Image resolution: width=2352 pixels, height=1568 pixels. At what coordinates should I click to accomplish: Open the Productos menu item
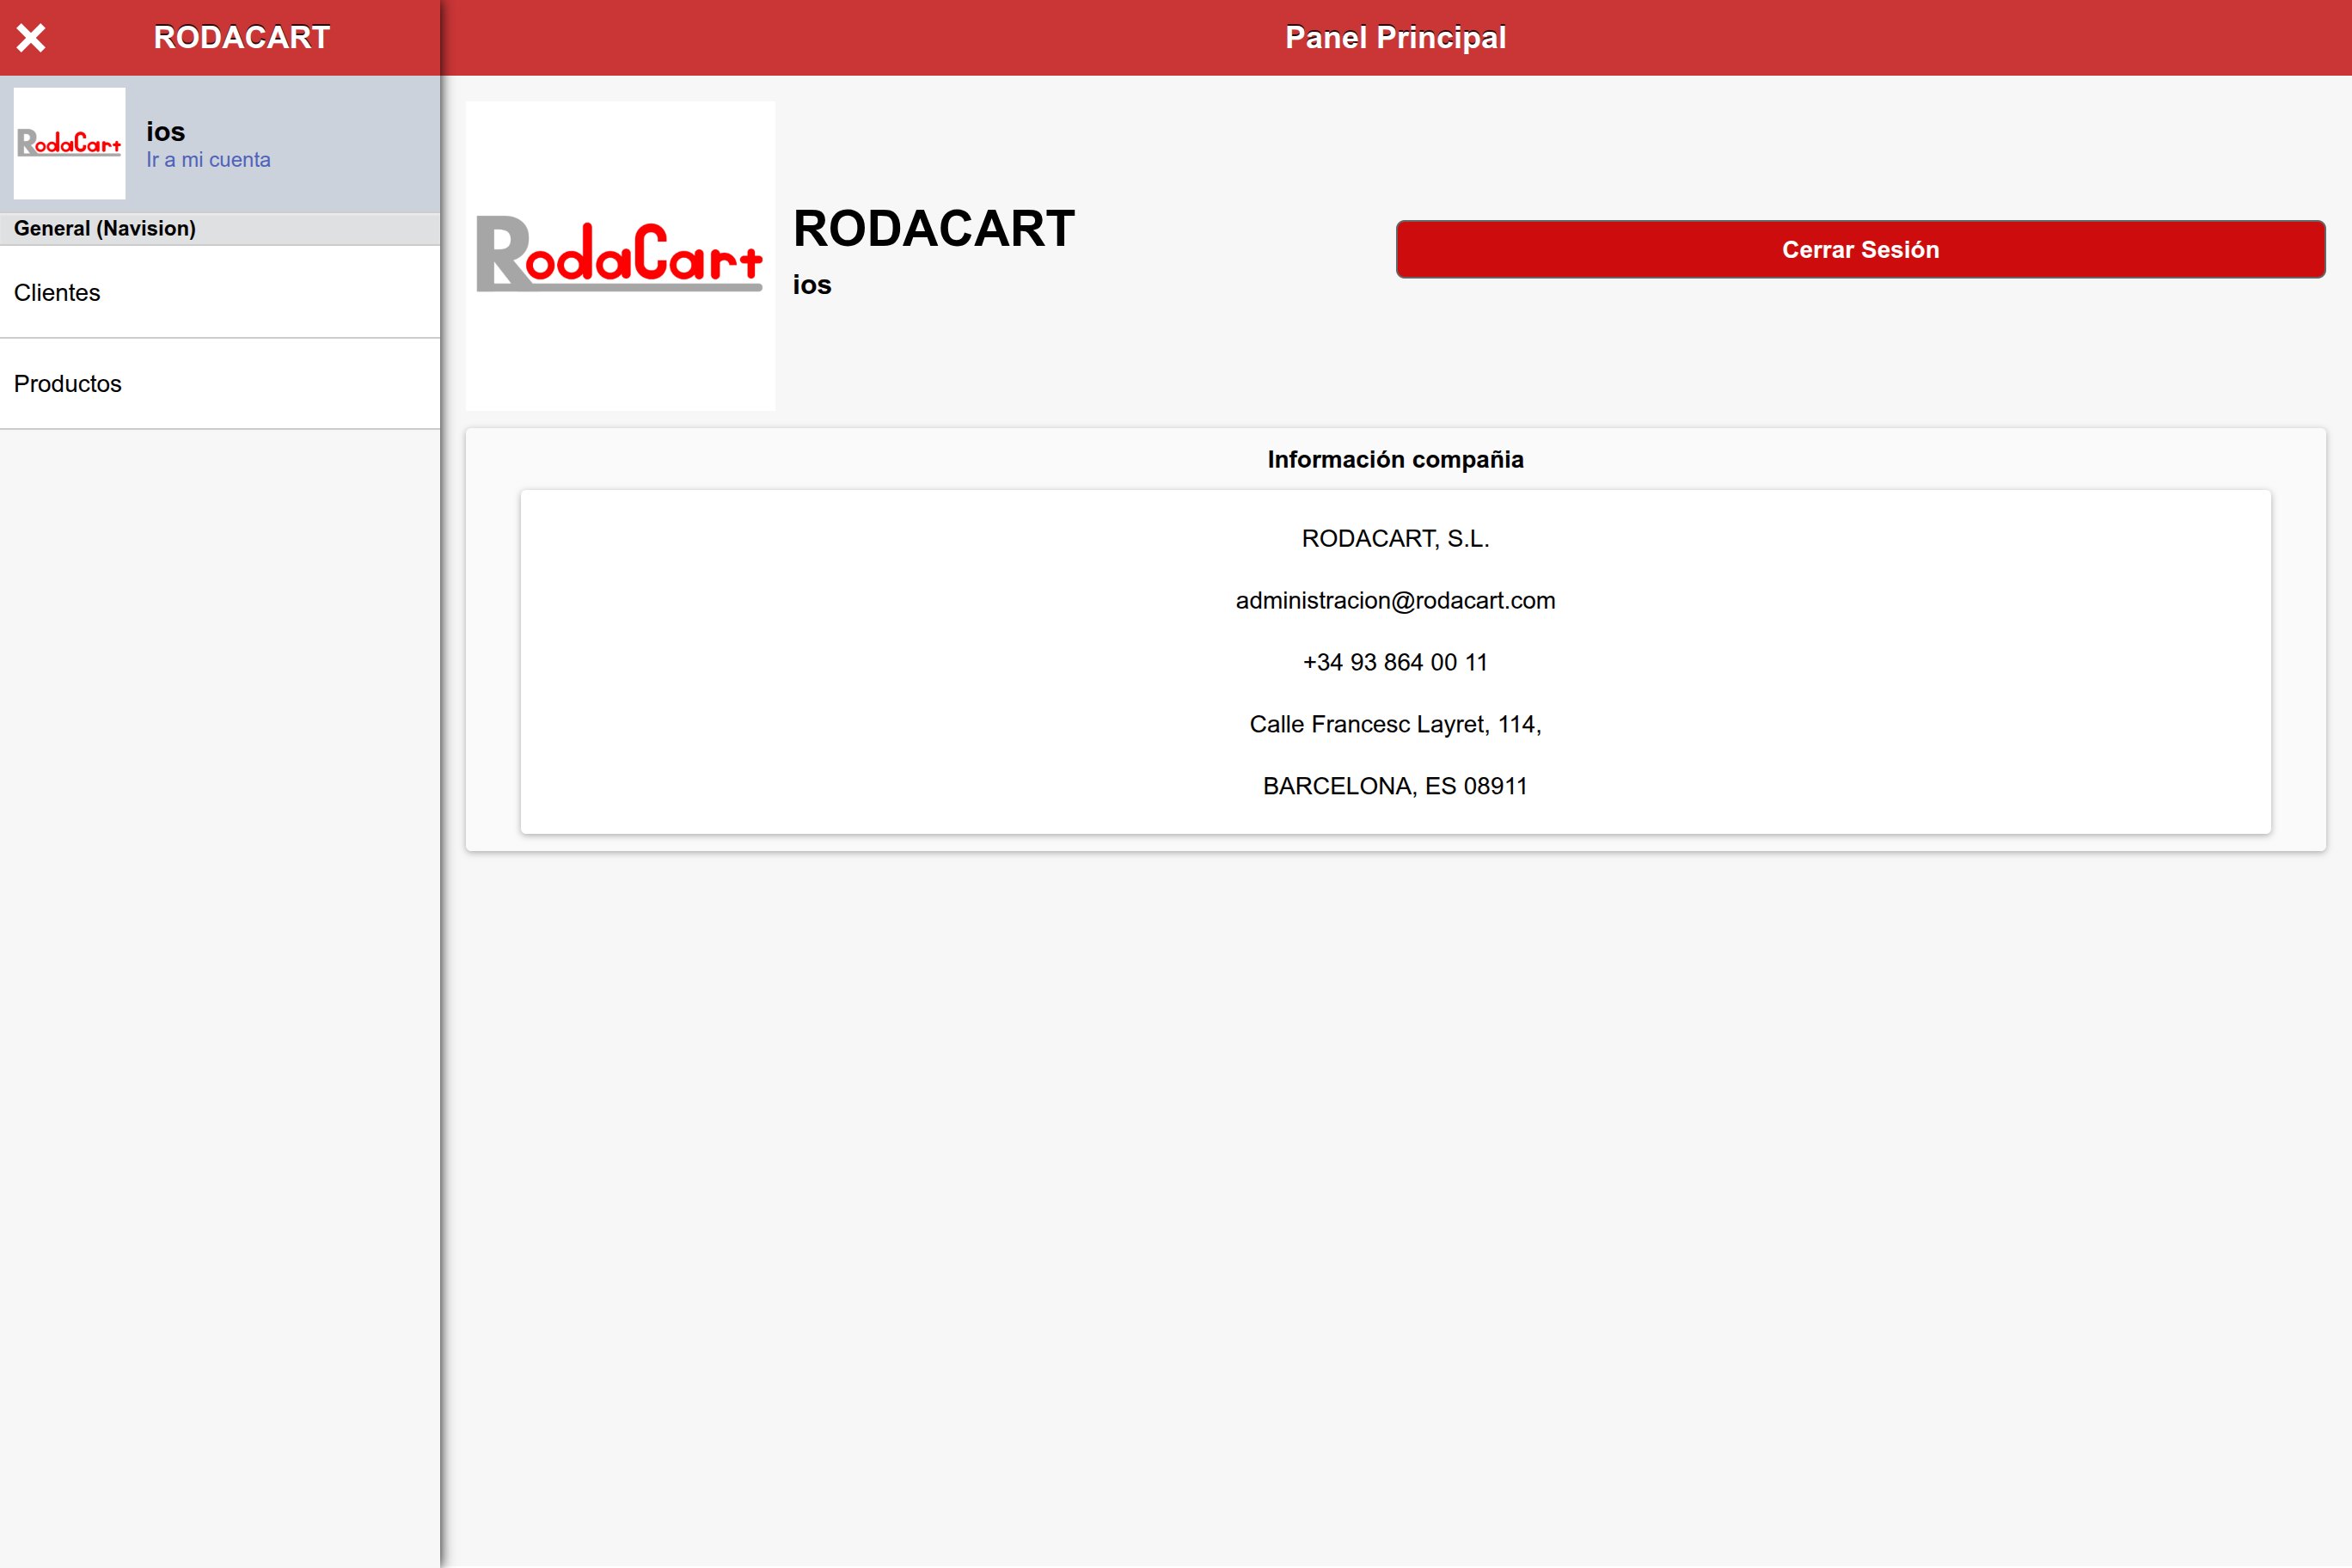[67, 384]
